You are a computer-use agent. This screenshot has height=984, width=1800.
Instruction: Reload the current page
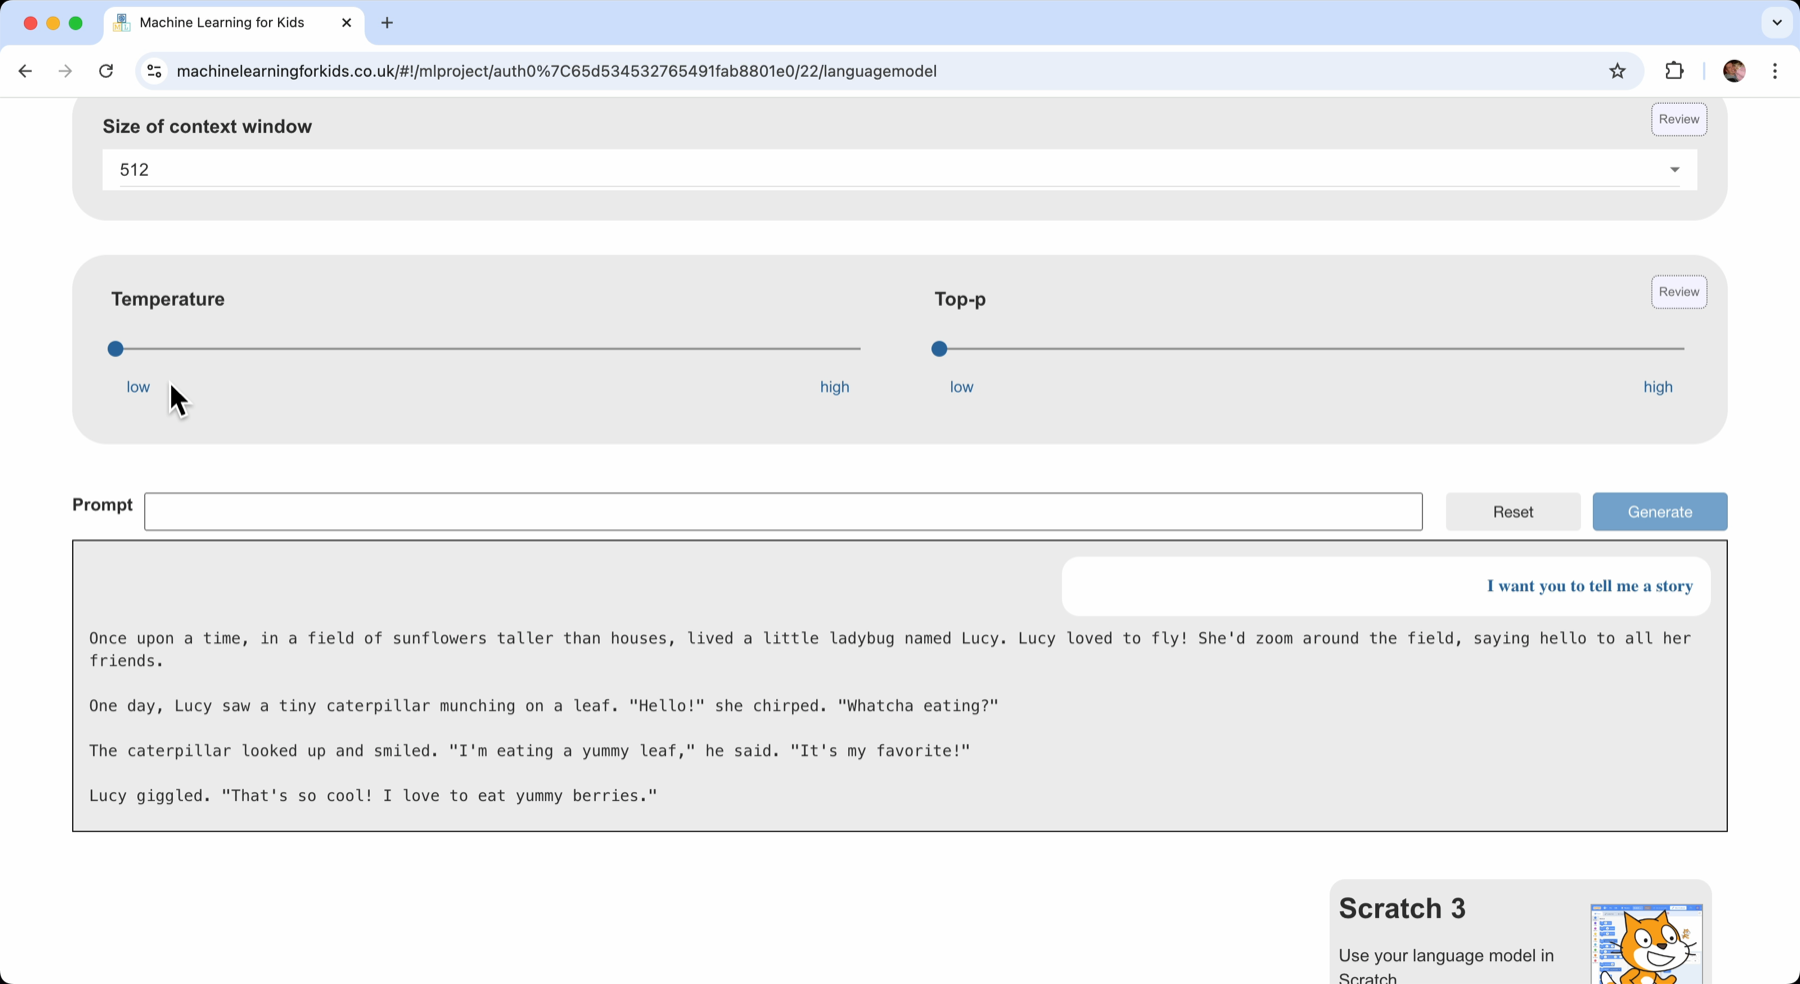(x=106, y=71)
